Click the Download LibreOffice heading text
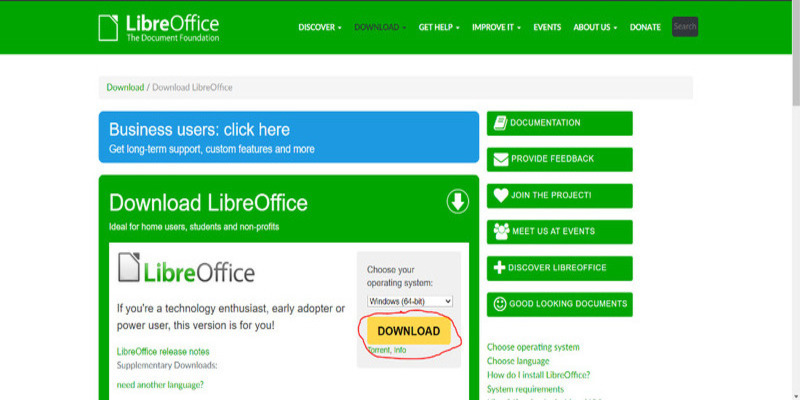The height and width of the screenshot is (400, 800). (208, 203)
